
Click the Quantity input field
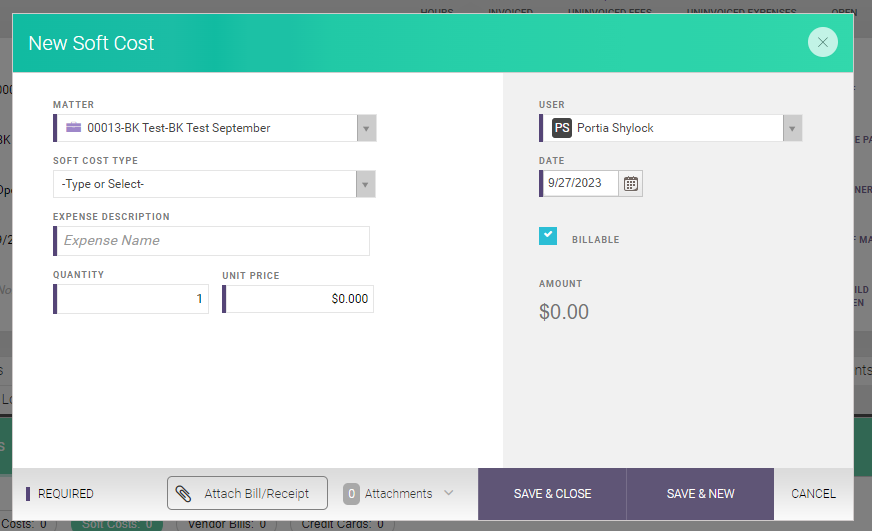click(x=132, y=299)
